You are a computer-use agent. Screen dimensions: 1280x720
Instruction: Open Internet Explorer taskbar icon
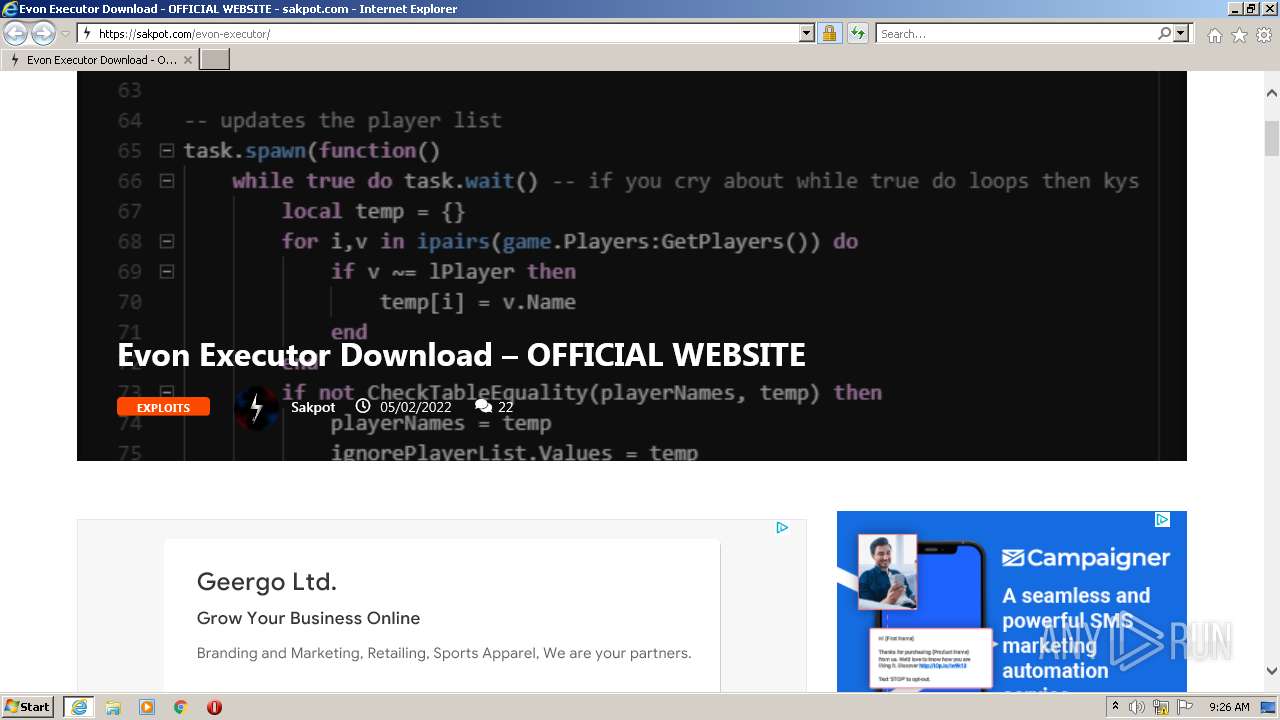(x=79, y=707)
